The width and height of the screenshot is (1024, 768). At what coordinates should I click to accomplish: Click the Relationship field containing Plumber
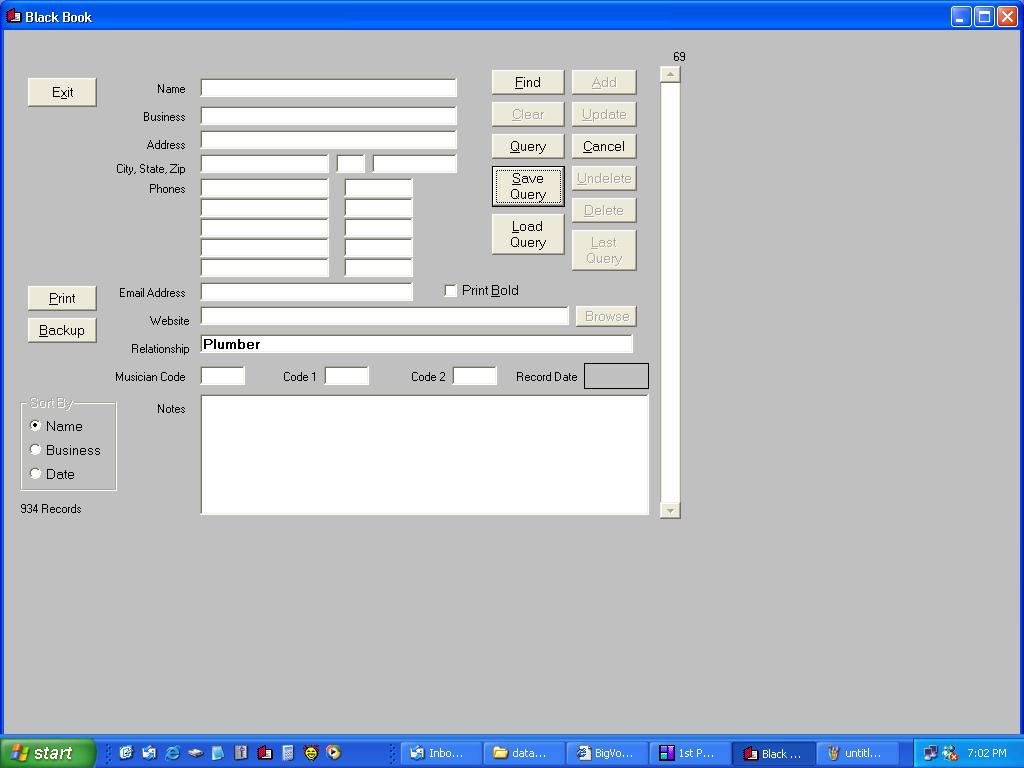416,344
